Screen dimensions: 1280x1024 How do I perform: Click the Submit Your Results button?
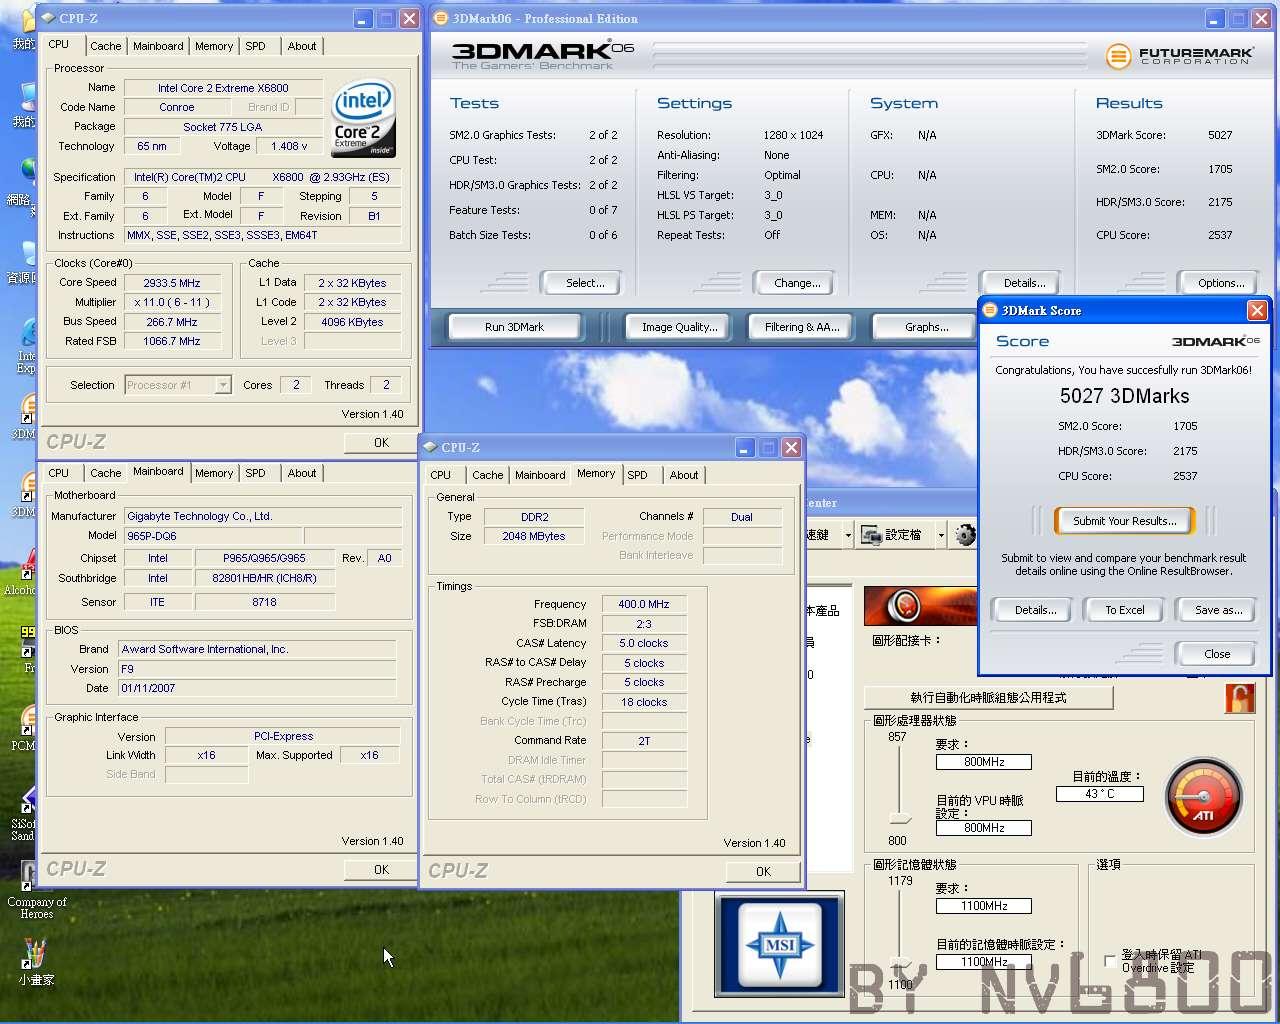[x=1124, y=521]
